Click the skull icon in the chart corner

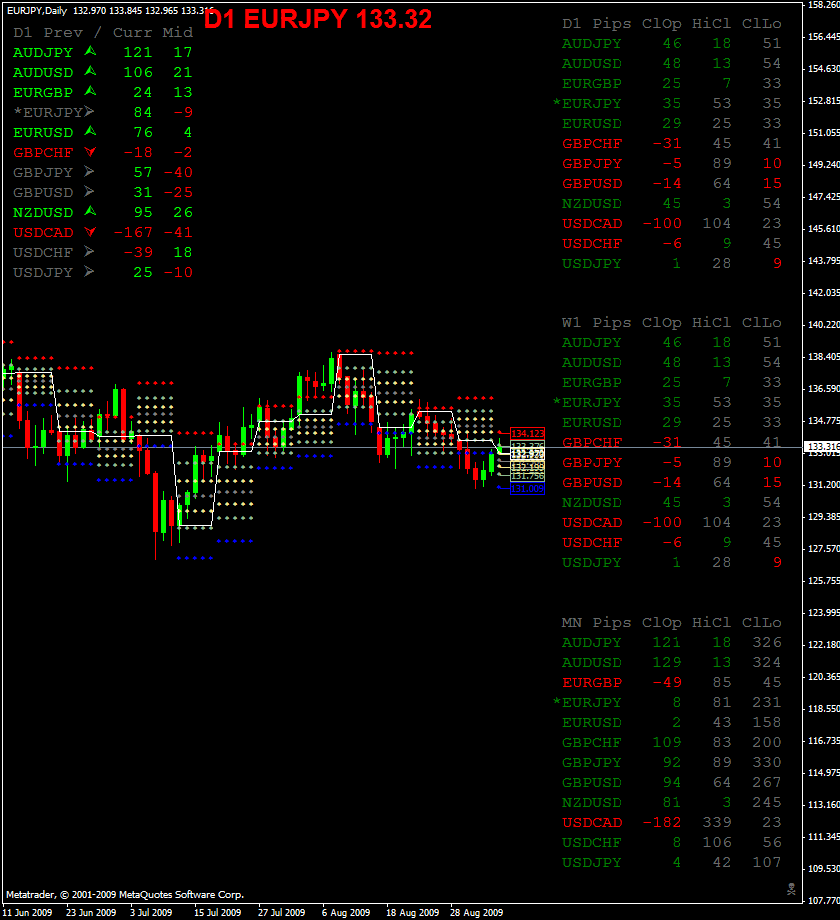click(x=791, y=889)
